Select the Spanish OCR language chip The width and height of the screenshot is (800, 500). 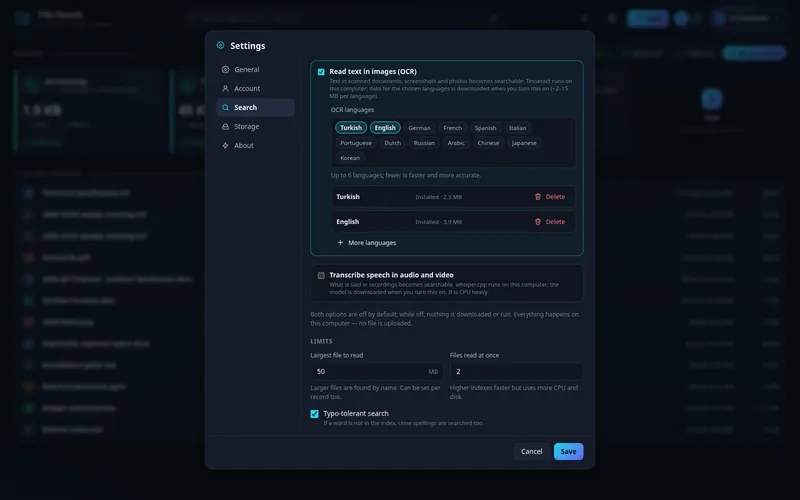pyautogui.click(x=485, y=128)
